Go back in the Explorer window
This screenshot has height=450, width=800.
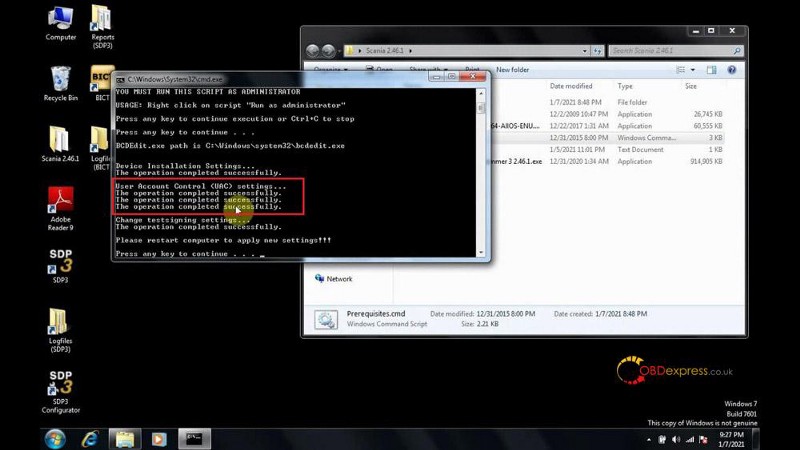click(x=313, y=51)
